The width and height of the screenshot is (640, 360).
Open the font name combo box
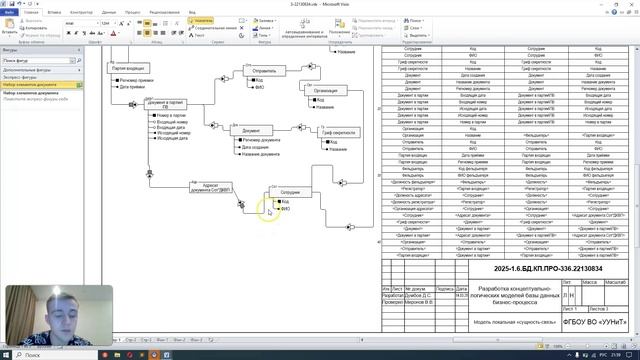82,23
